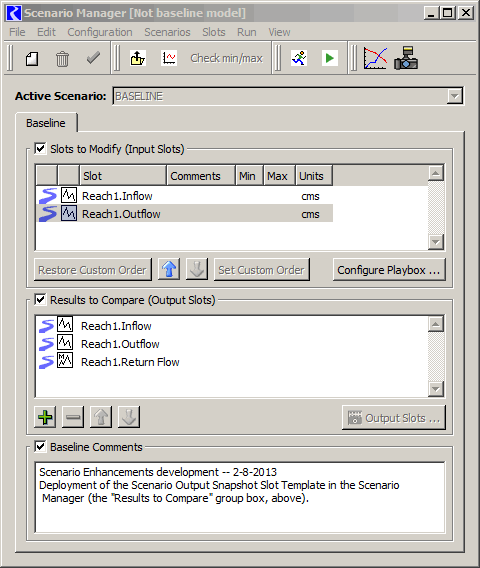Click output slots list scroll up arrow
This screenshot has width=480, height=568.
pos(436,324)
